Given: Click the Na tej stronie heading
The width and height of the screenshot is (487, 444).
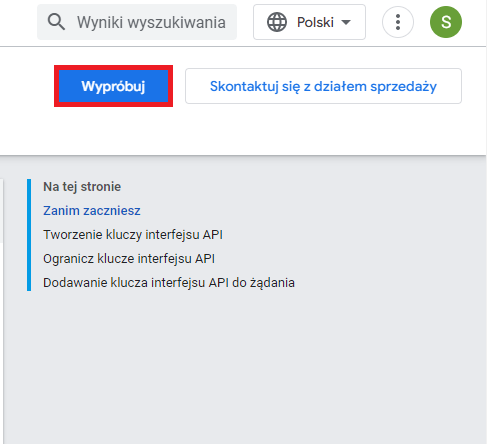Looking at the screenshot, I should (82, 187).
